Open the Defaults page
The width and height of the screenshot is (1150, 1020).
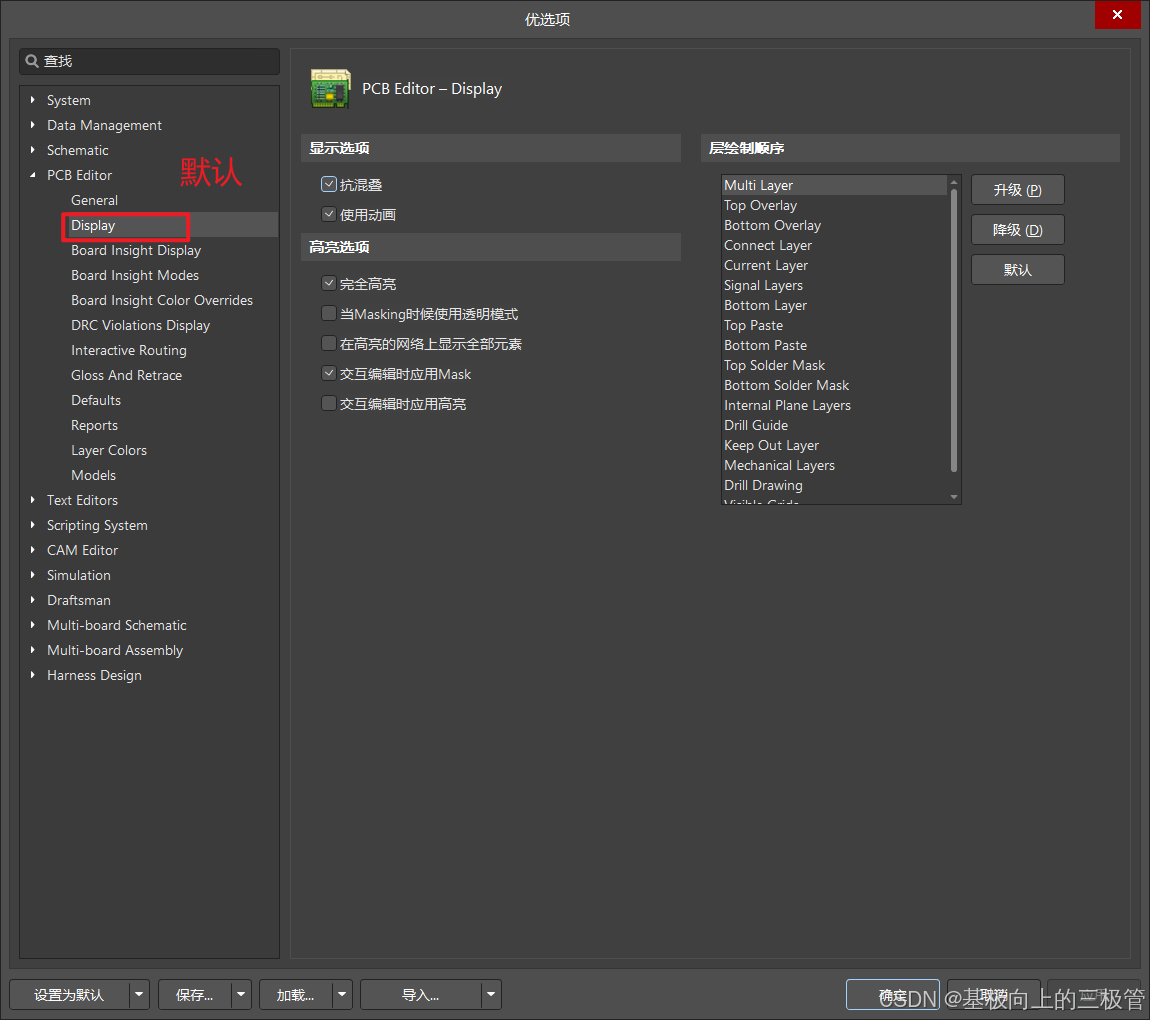95,400
